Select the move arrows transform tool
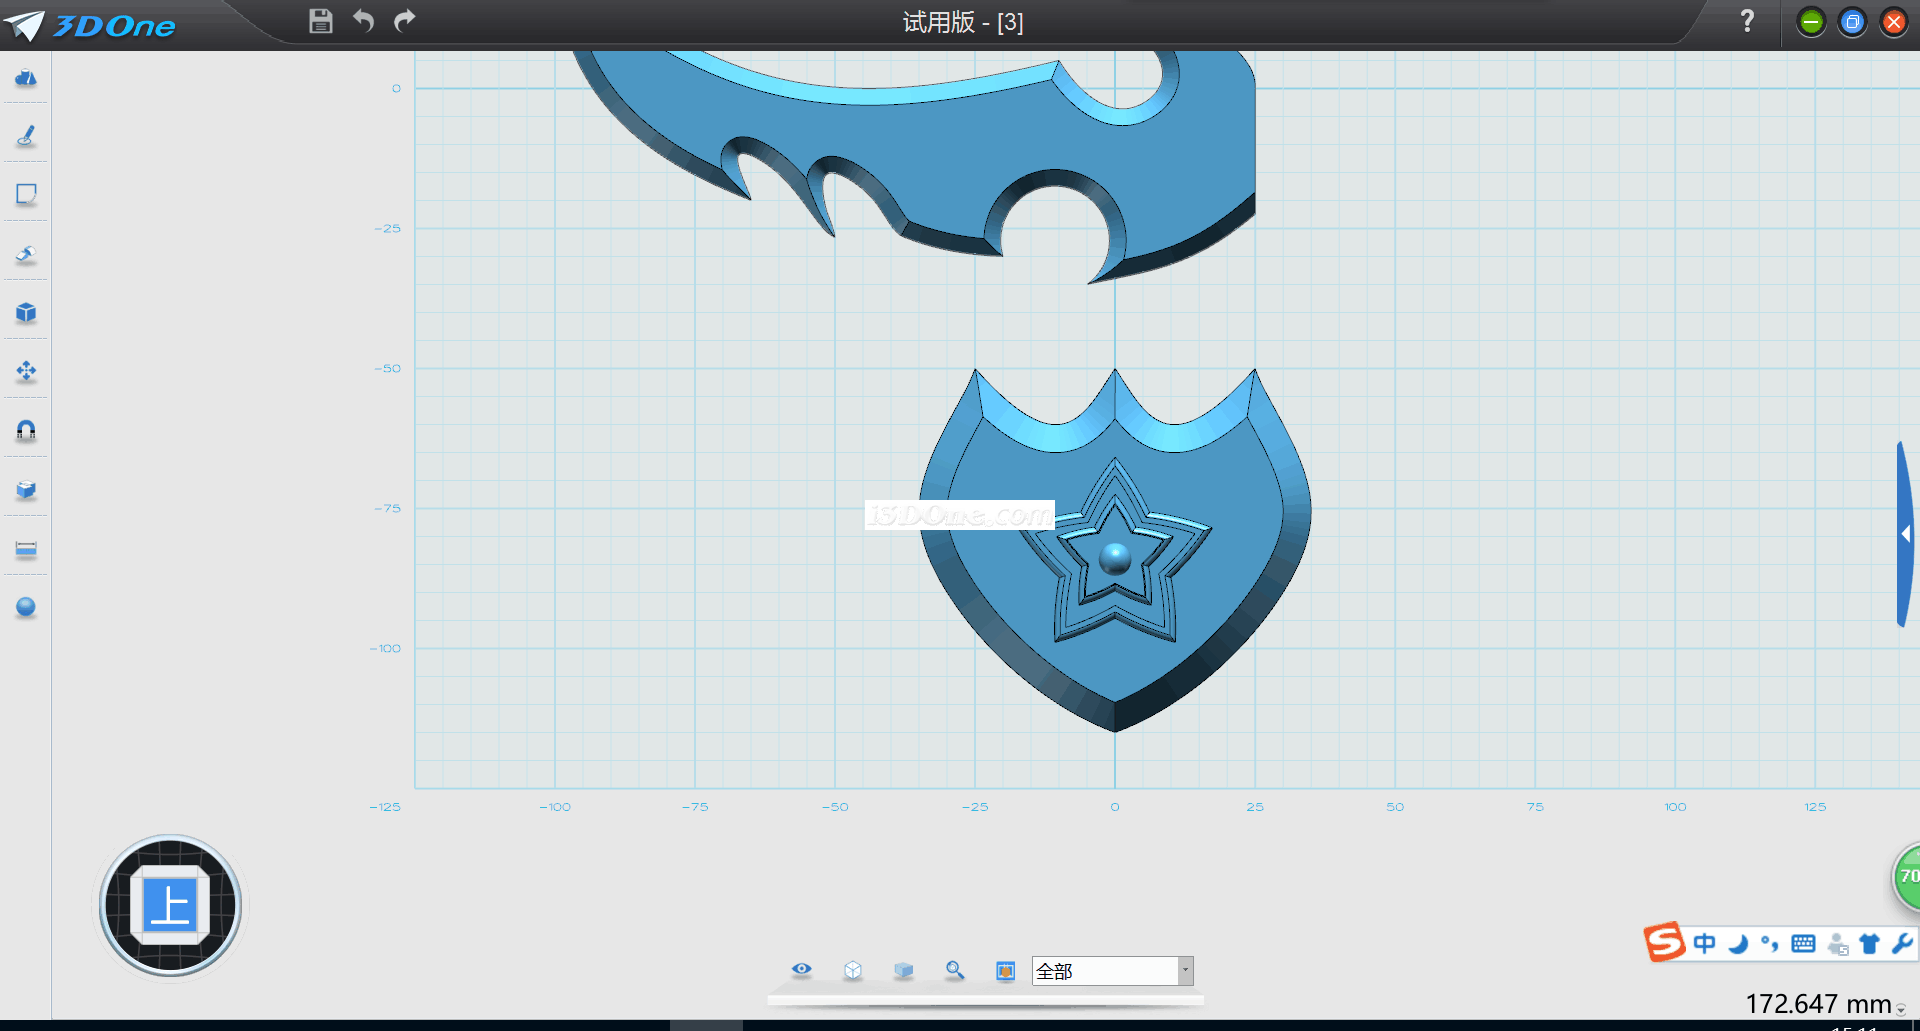Viewport: 1920px width, 1031px height. click(26, 372)
